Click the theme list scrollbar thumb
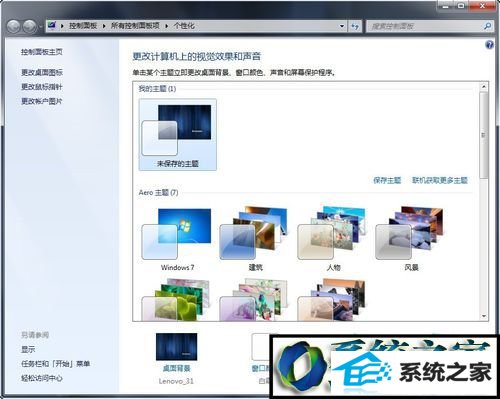500x399 pixels. pyautogui.click(x=484, y=135)
